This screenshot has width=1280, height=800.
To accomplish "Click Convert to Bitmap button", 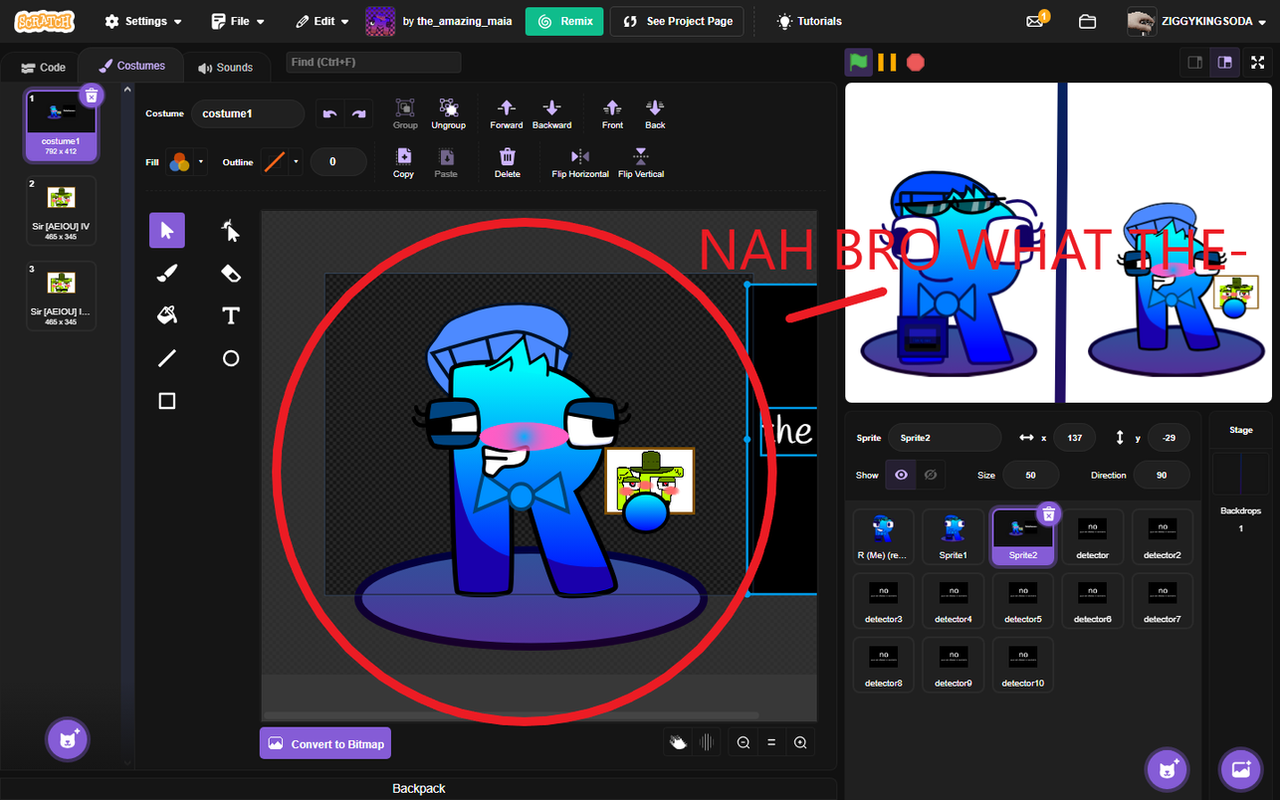I will point(325,743).
